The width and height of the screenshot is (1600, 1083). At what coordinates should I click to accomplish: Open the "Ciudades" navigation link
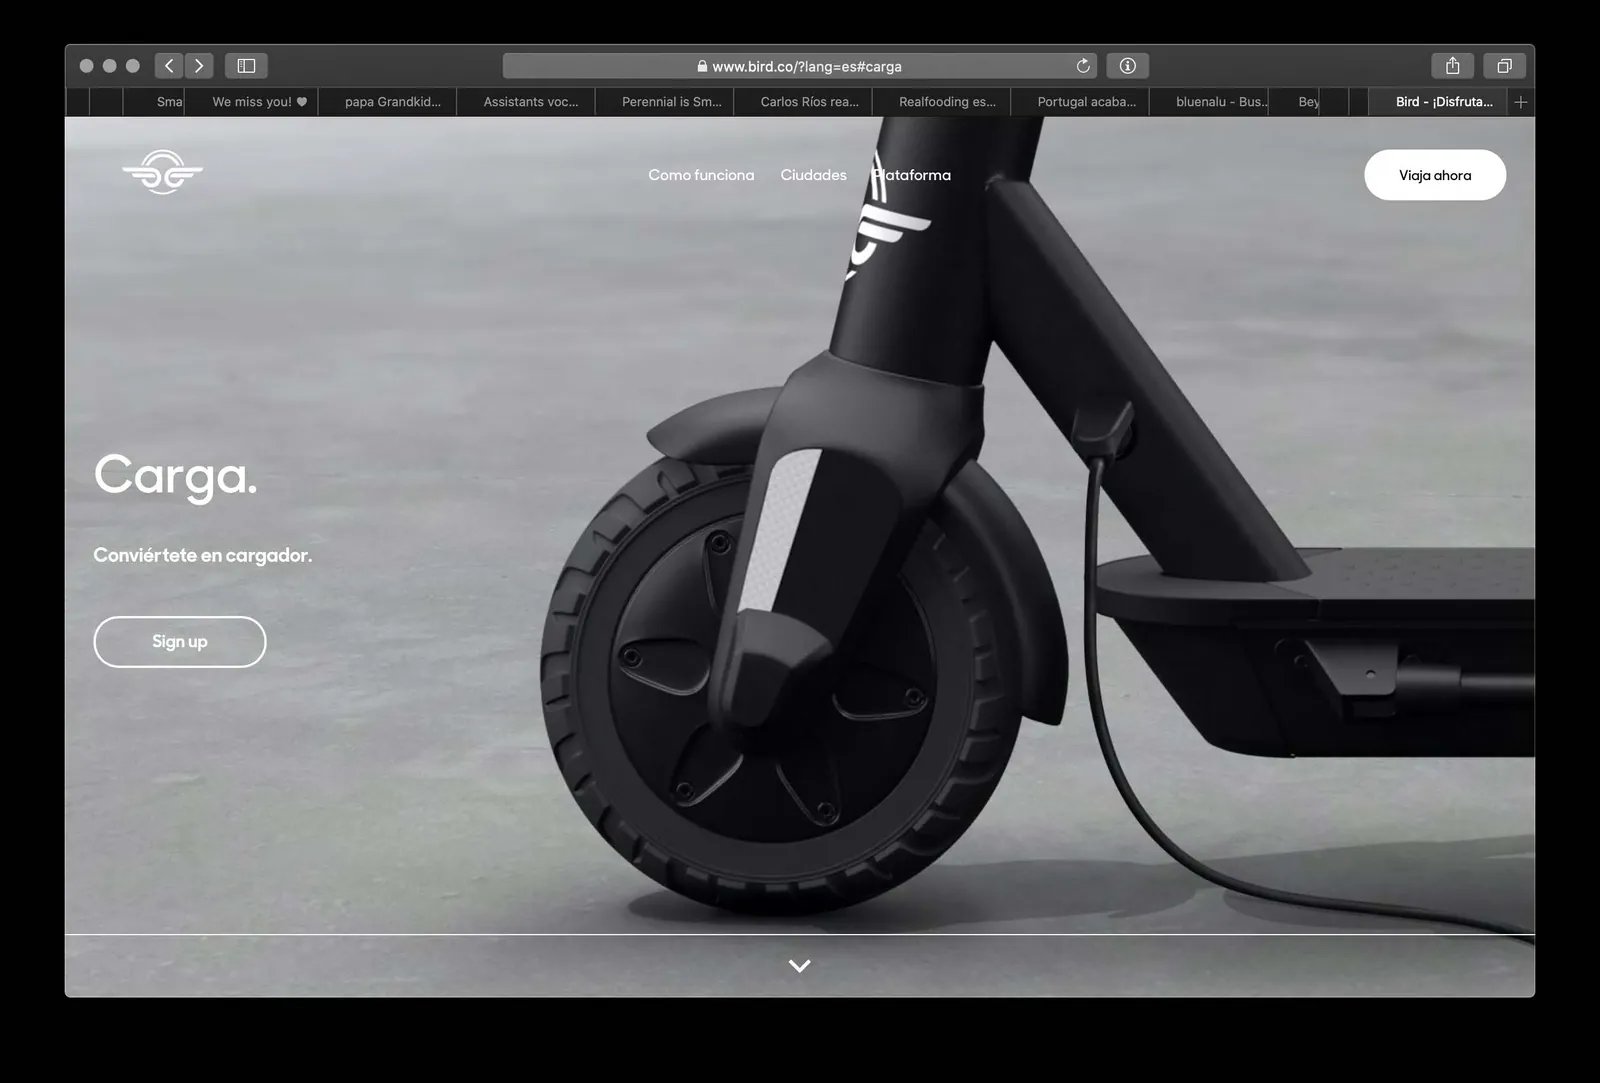pyautogui.click(x=813, y=175)
